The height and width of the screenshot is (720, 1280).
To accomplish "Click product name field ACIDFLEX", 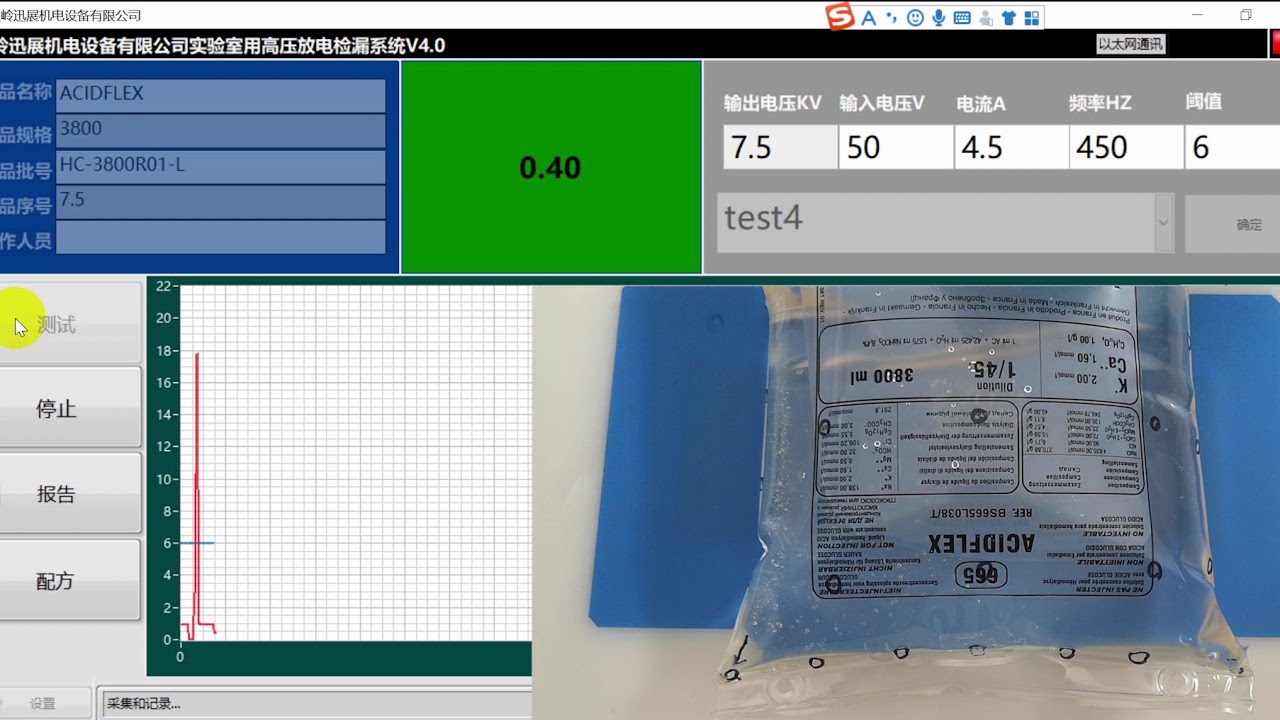I will [x=221, y=96].
